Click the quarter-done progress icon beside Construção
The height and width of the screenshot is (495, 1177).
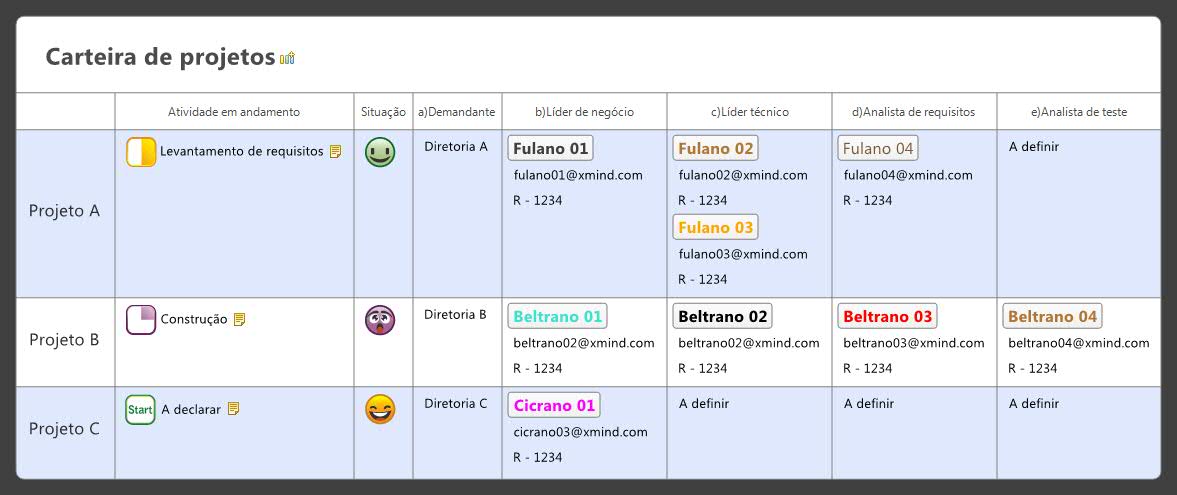point(141,320)
